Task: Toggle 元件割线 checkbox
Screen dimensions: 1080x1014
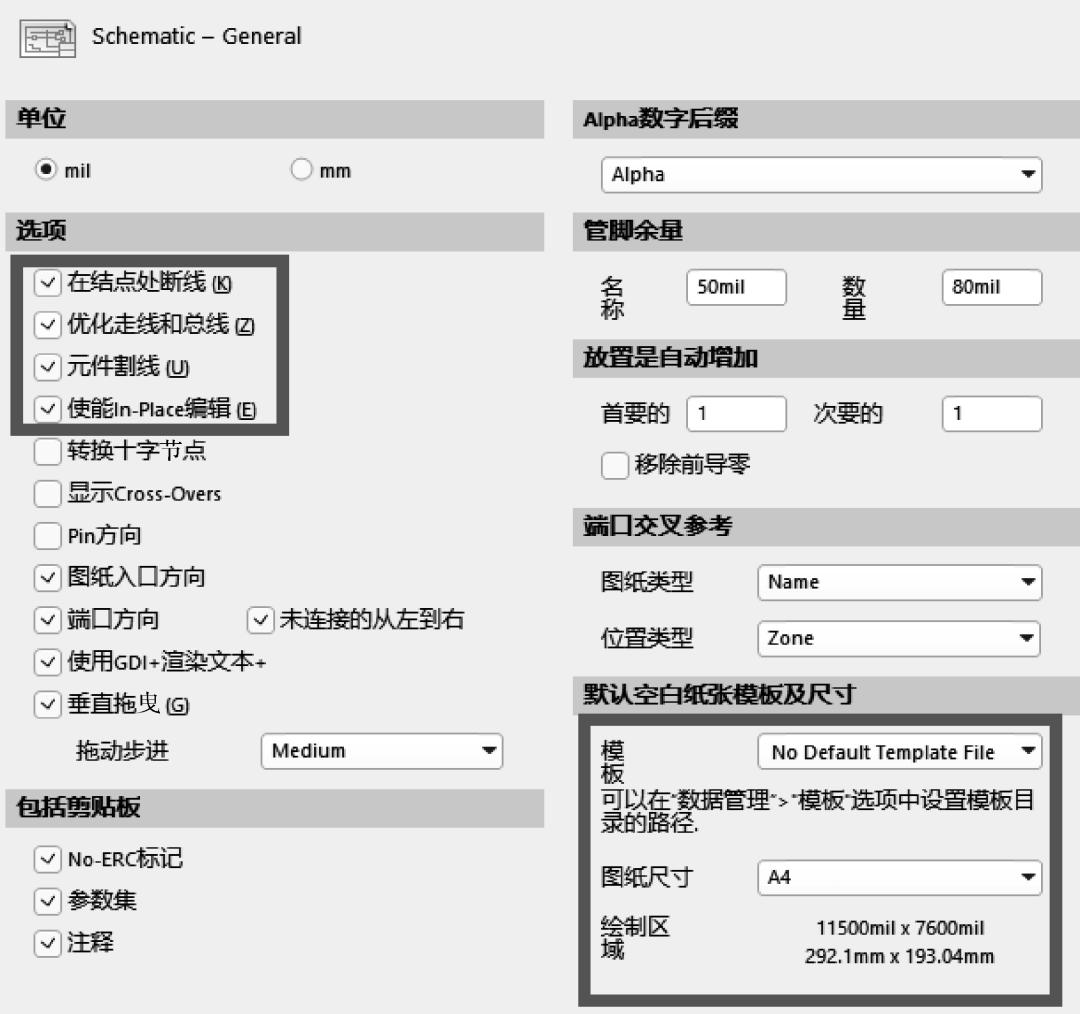Action: [48, 367]
